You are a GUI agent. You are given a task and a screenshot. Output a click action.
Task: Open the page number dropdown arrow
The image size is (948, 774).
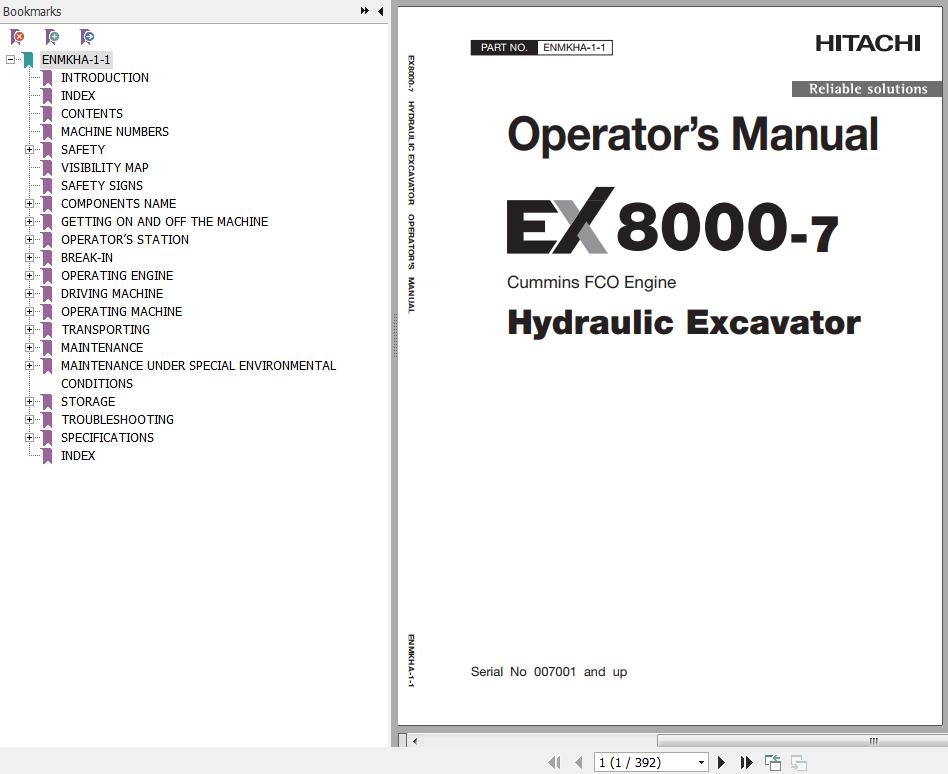click(x=701, y=763)
